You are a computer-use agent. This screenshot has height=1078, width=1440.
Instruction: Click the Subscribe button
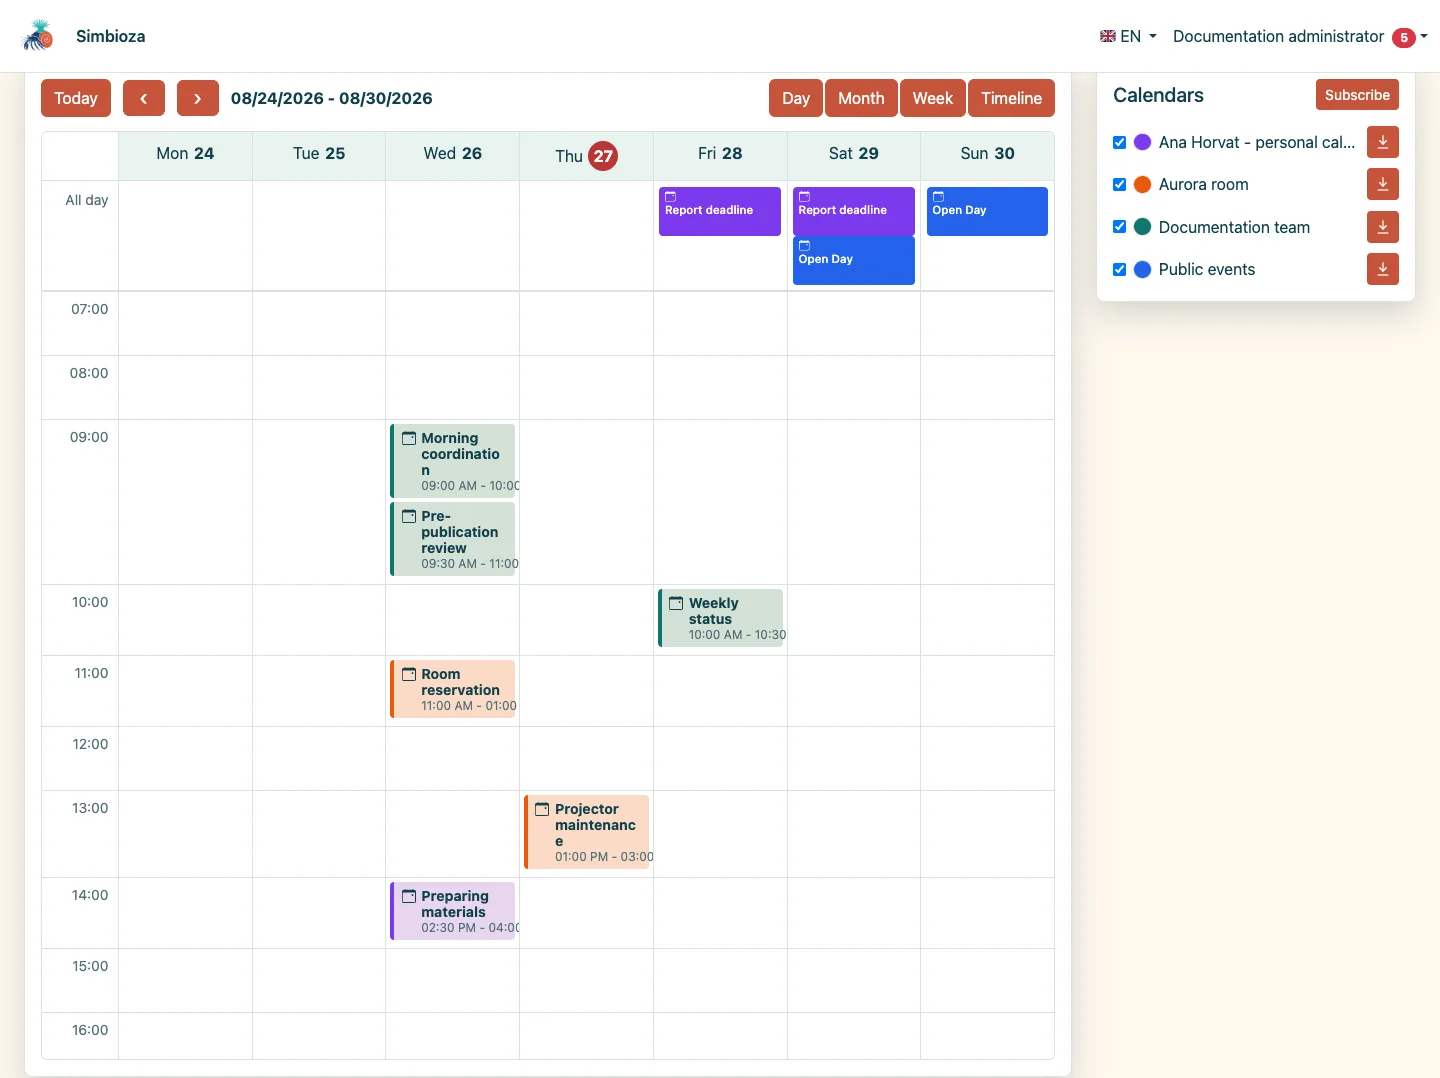1357,95
